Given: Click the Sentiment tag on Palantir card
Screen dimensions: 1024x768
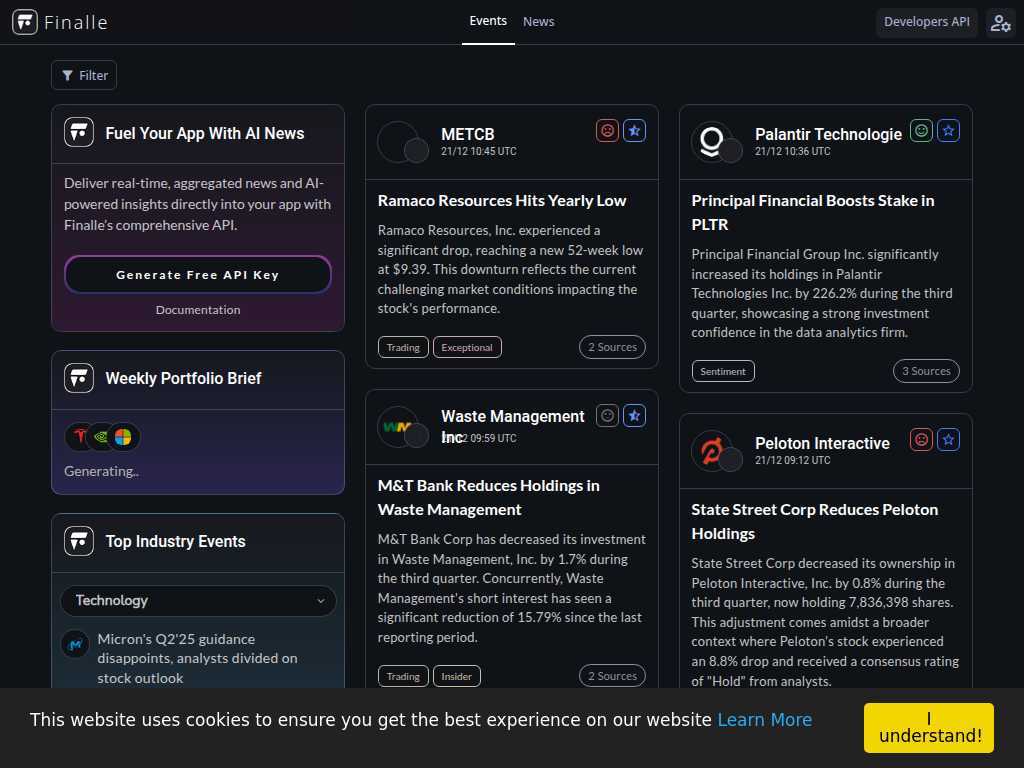Looking at the screenshot, I should point(723,371).
